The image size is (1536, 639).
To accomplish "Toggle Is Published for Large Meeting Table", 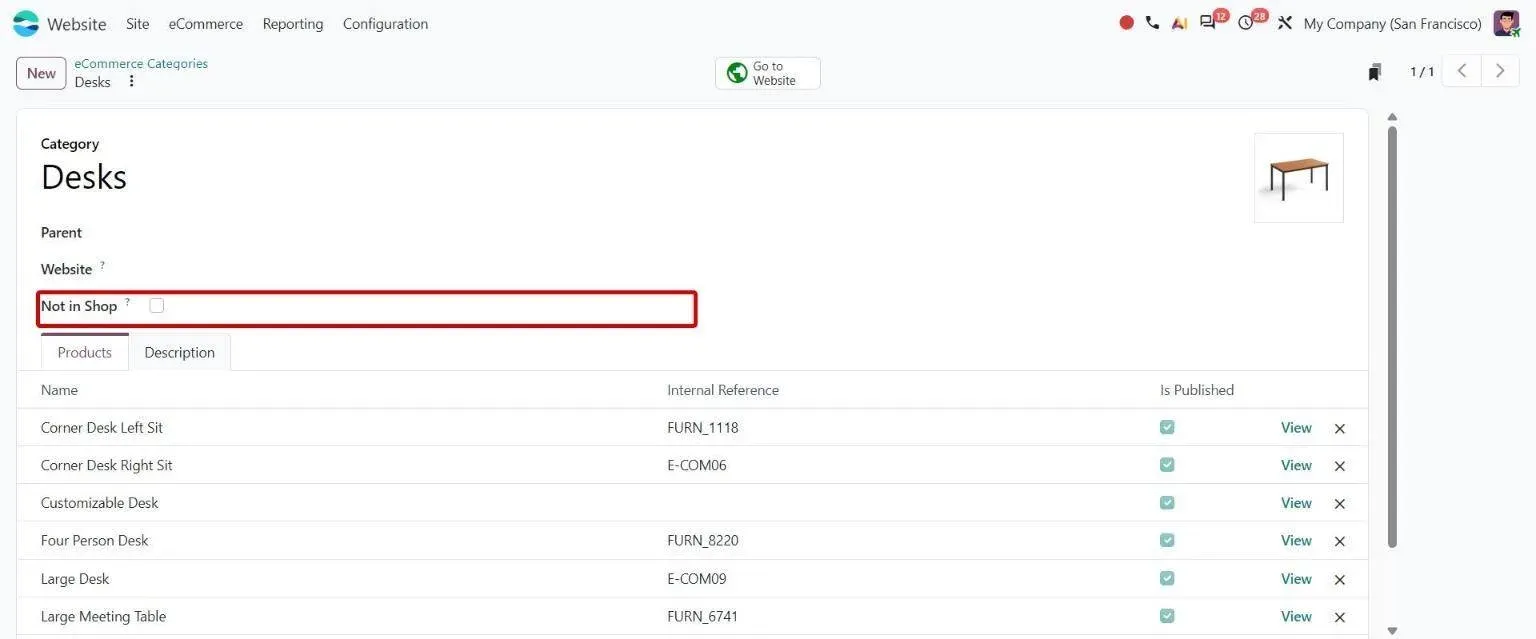I will pos(1167,616).
